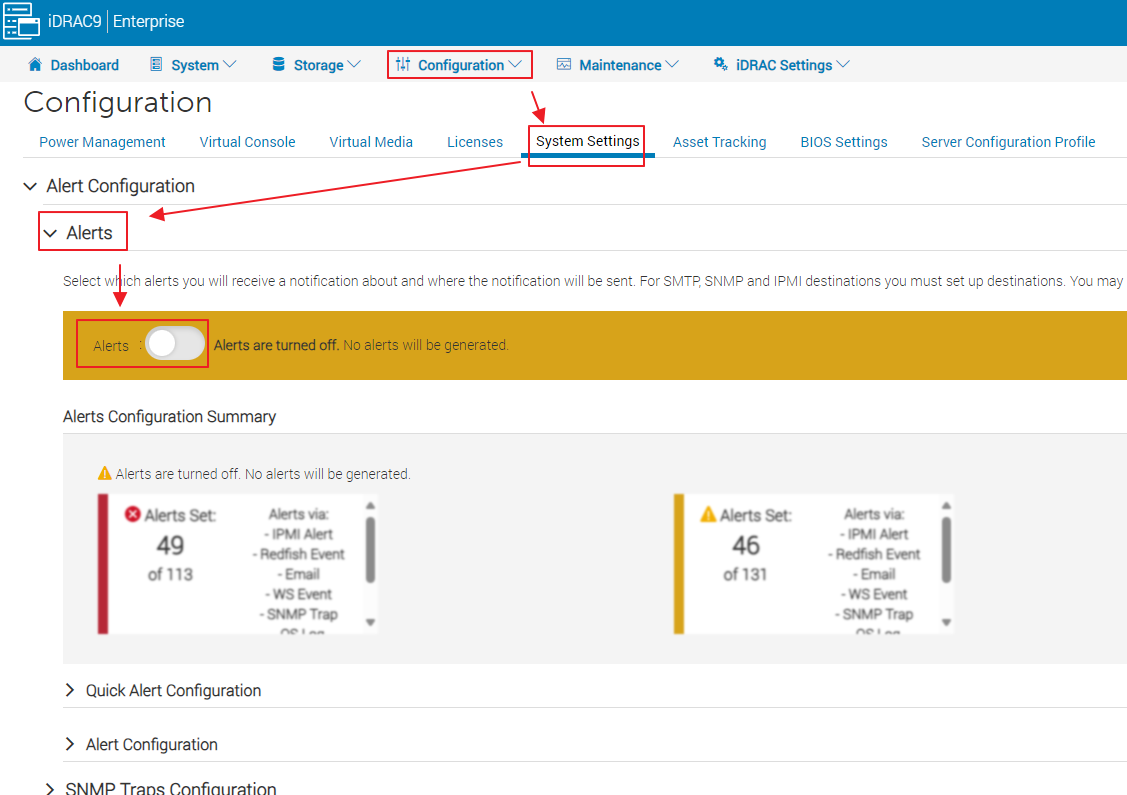This screenshot has height=795, width=1127.
Task: Open the System dropdown chevron
Action: (230, 64)
